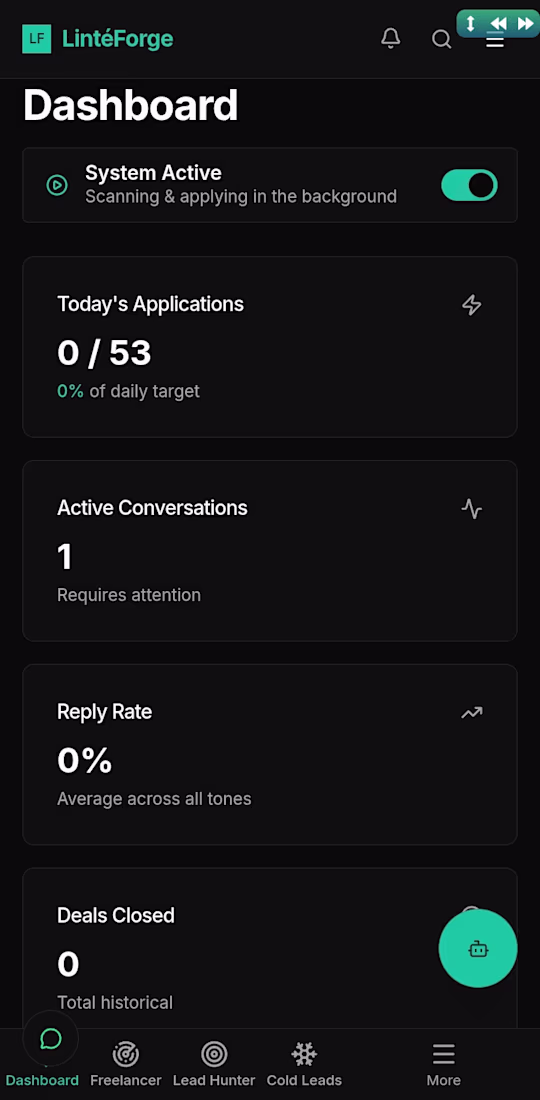Open the floating robot assistant button
540x1100 pixels.
(x=478, y=948)
